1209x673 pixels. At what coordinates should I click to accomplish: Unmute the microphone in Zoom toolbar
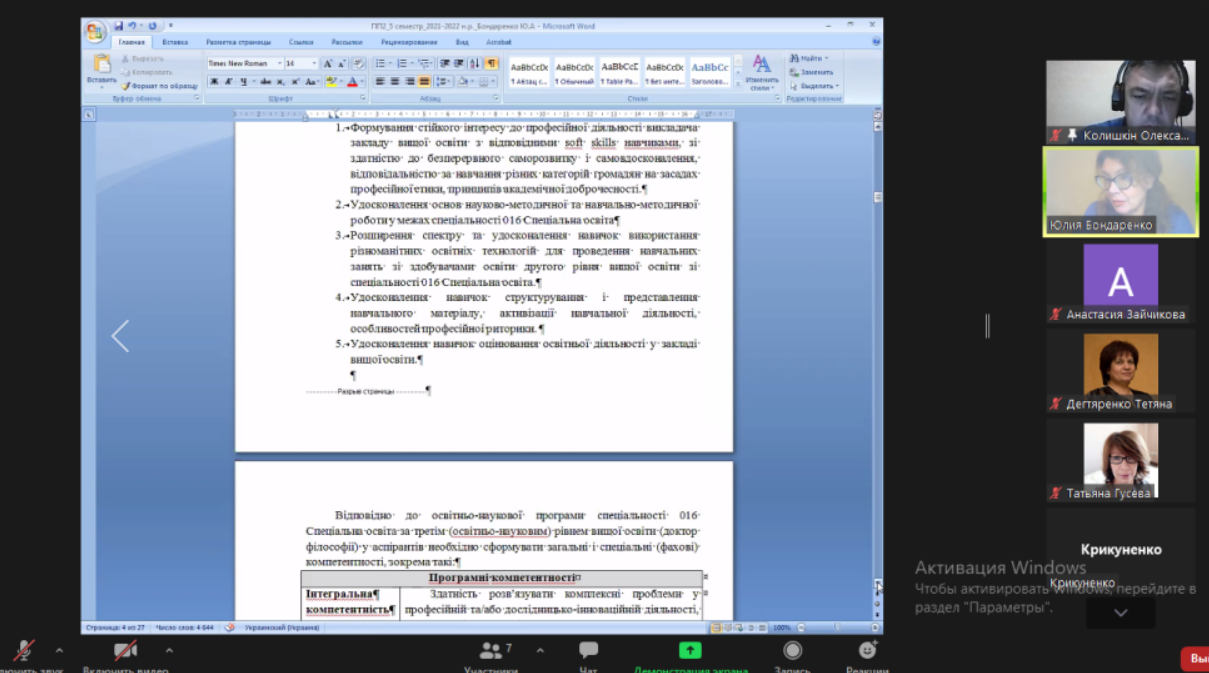[22, 651]
